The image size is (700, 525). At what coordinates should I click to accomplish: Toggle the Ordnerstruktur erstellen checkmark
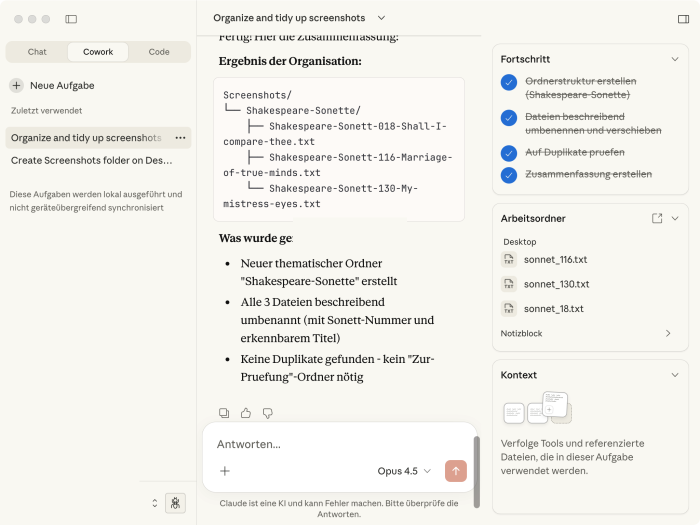point(509,83)
